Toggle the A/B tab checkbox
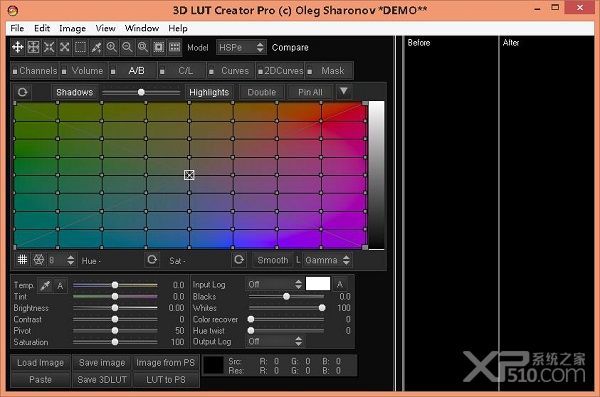This screenshot has height=397, width=600. (x=113, y=71)
